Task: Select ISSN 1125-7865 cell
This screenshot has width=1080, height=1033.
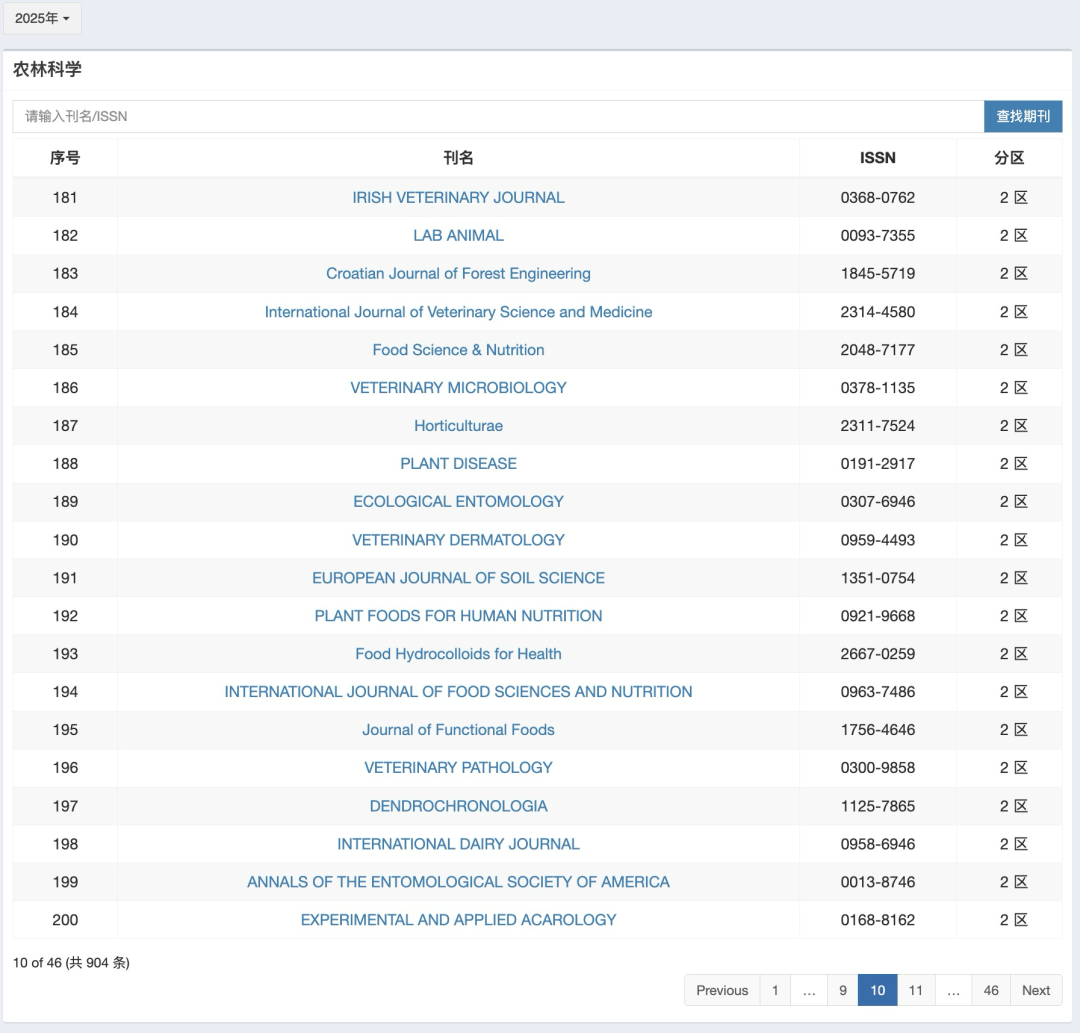Action: [x=878, y=806]
